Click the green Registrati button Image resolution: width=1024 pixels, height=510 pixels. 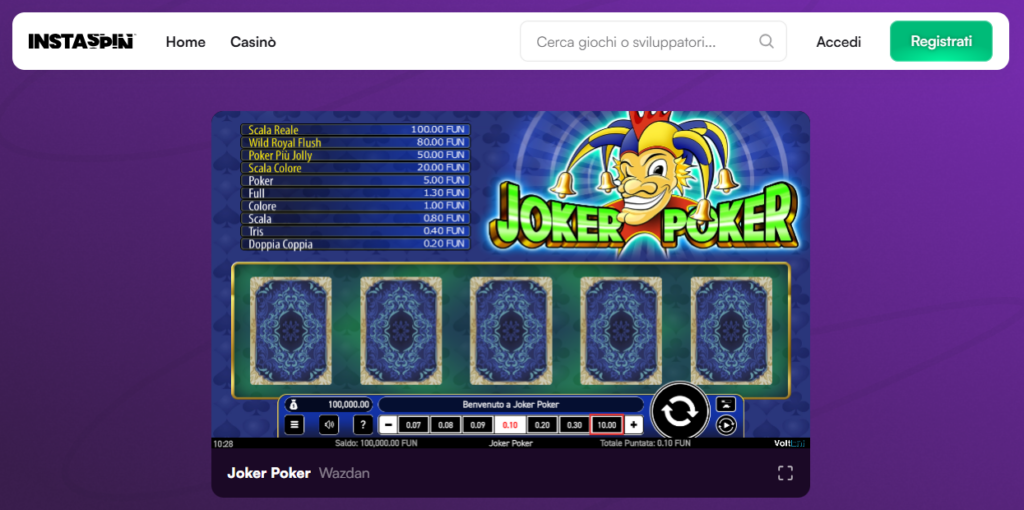[x=941, y=41]
